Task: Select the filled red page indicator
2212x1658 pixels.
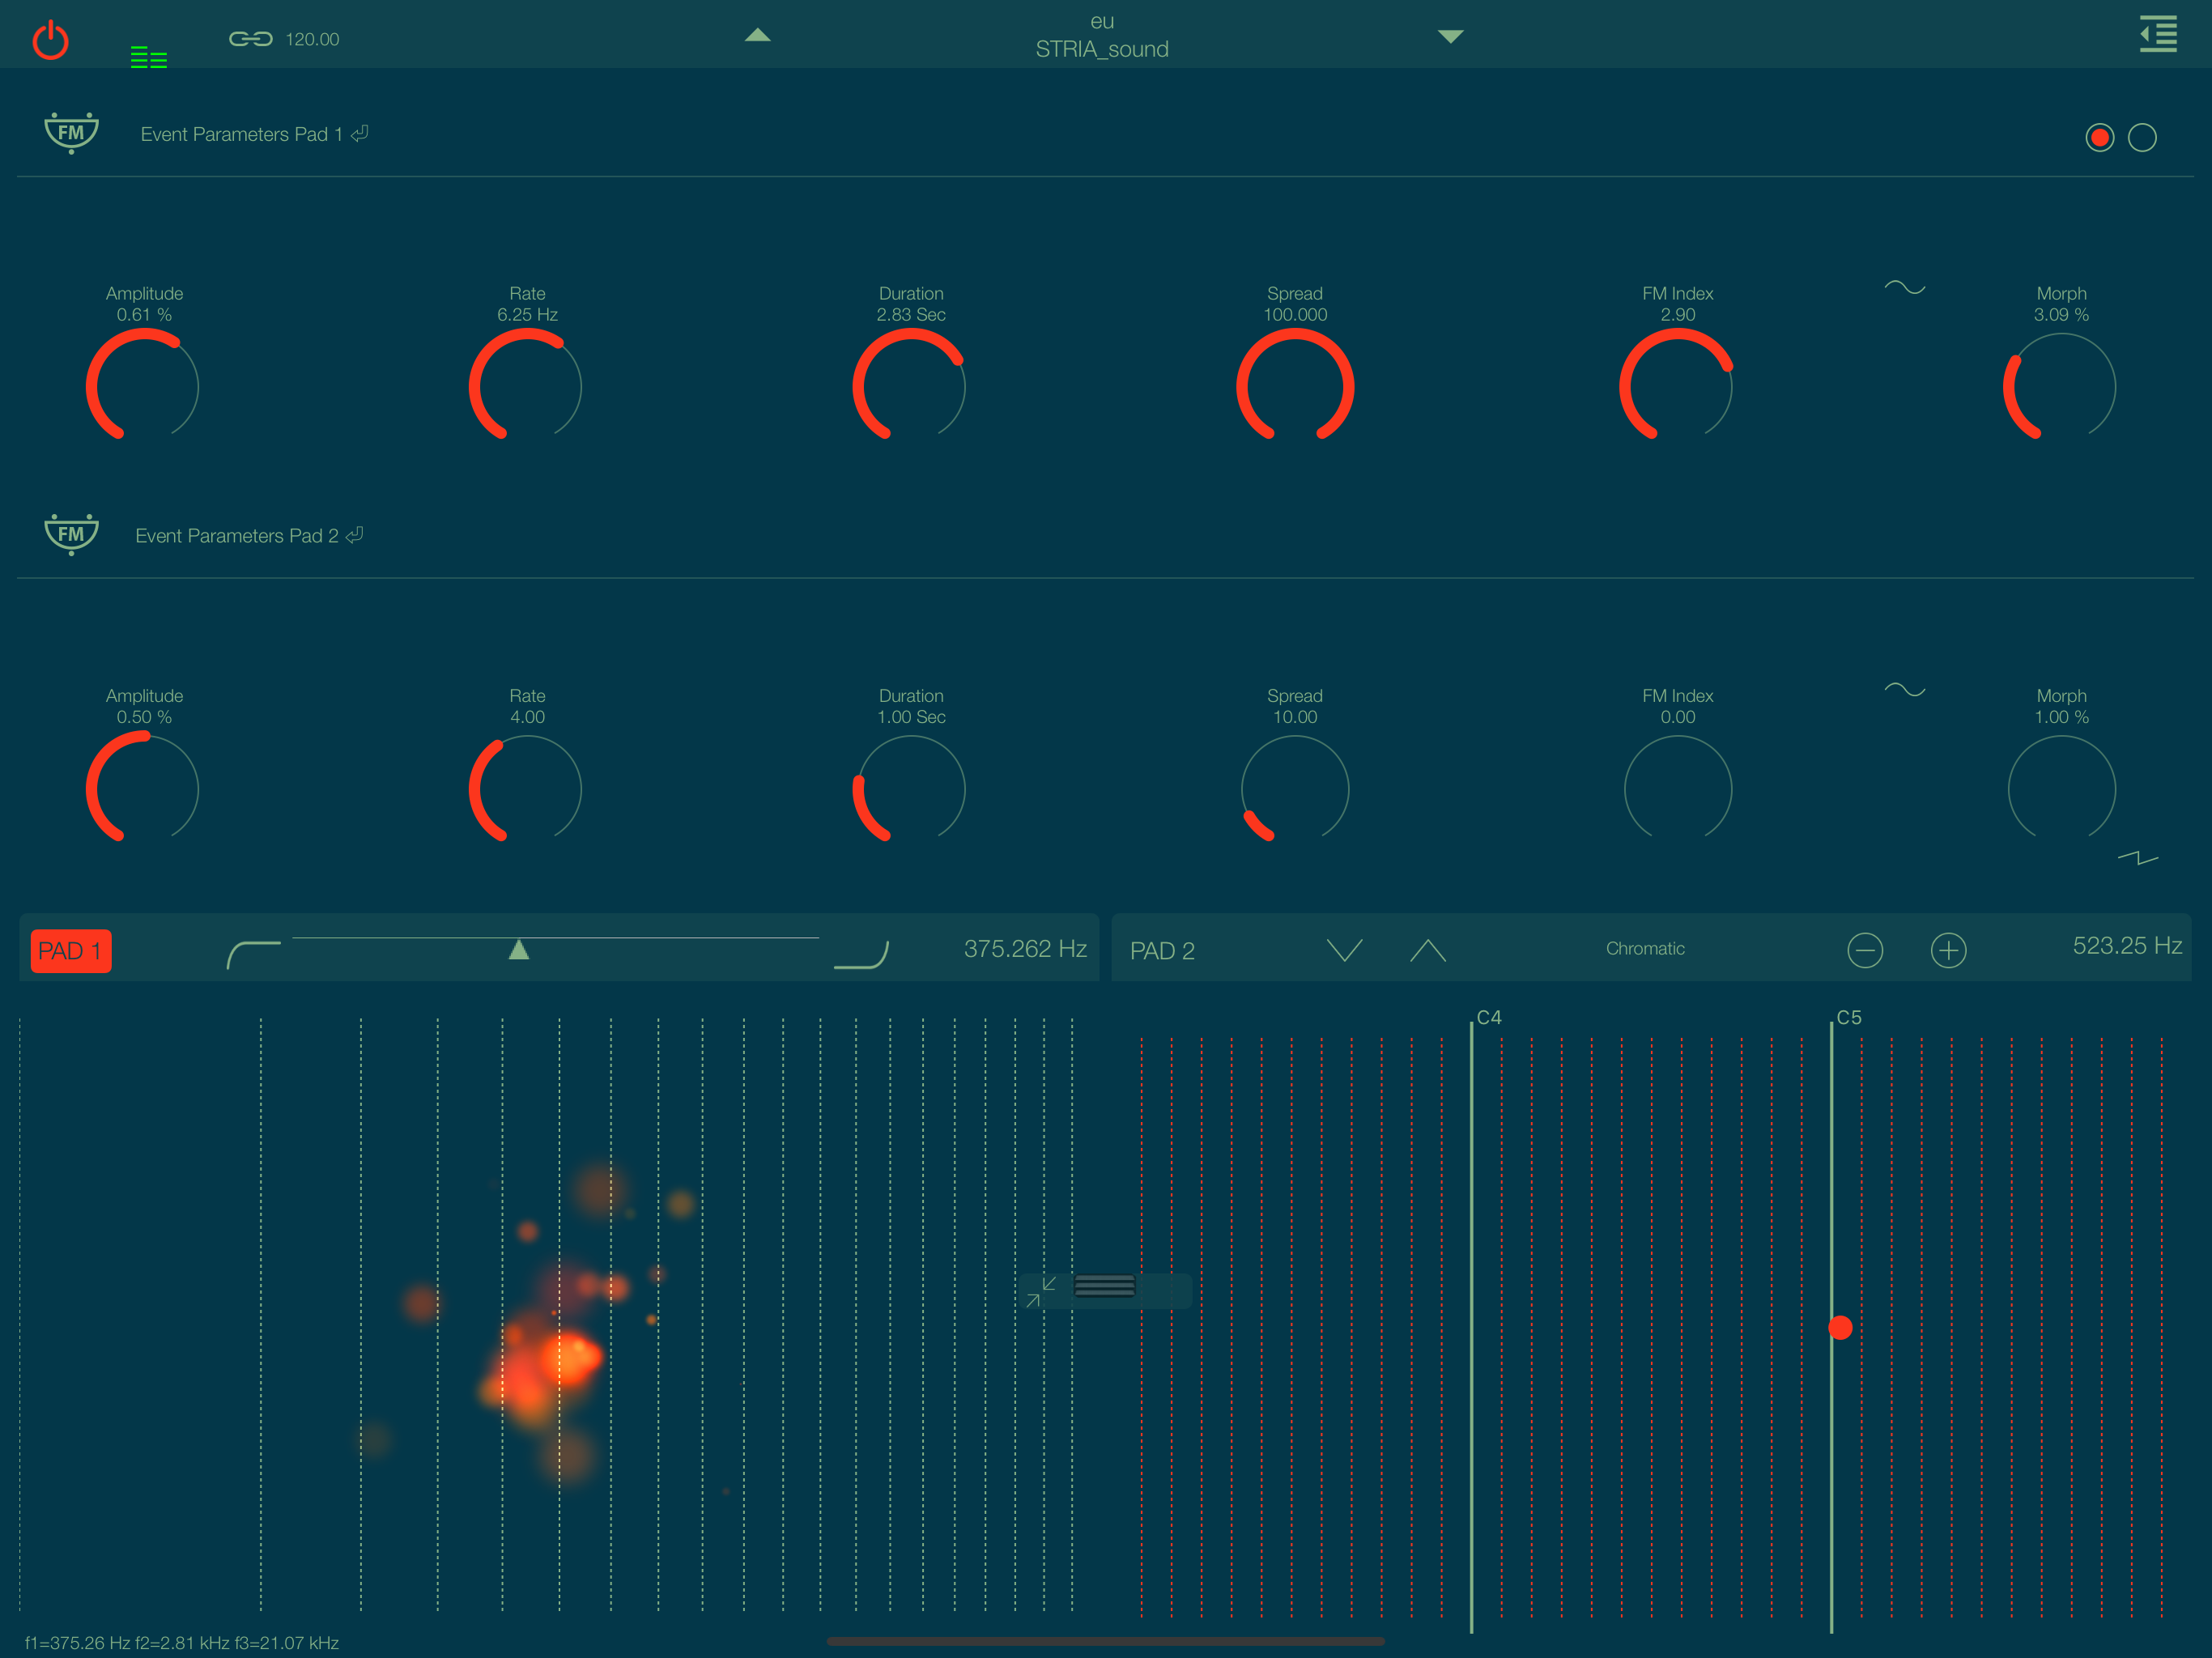Action: (2099, 137)
